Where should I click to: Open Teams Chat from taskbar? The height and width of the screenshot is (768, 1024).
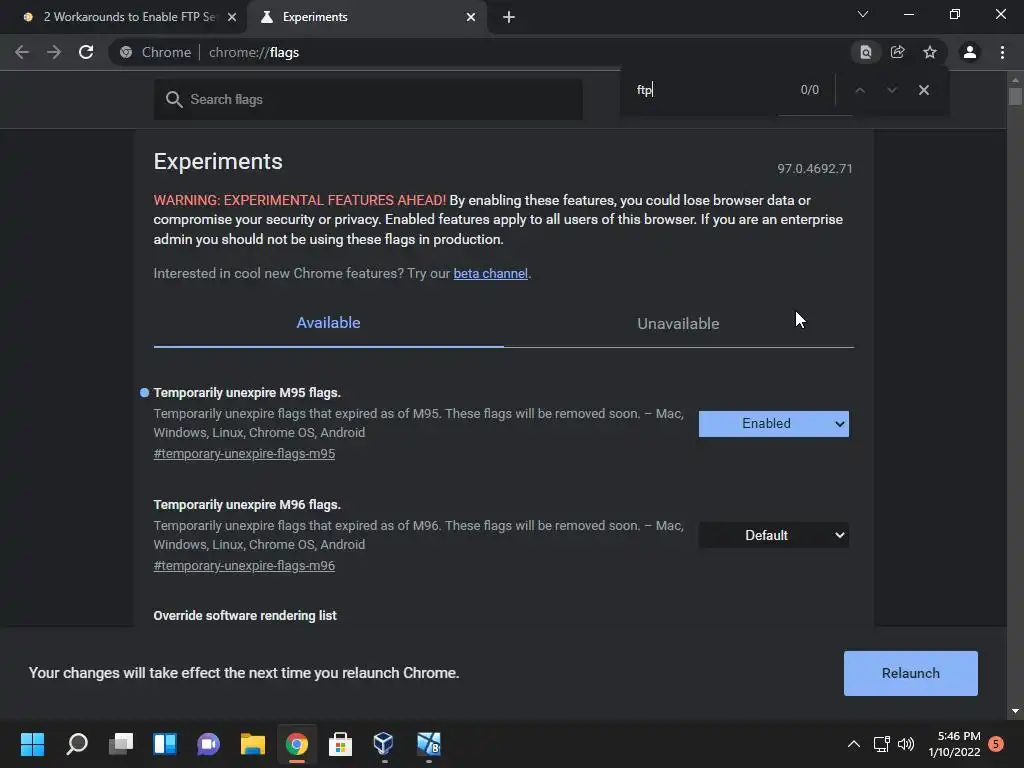(x=208, y=744)
